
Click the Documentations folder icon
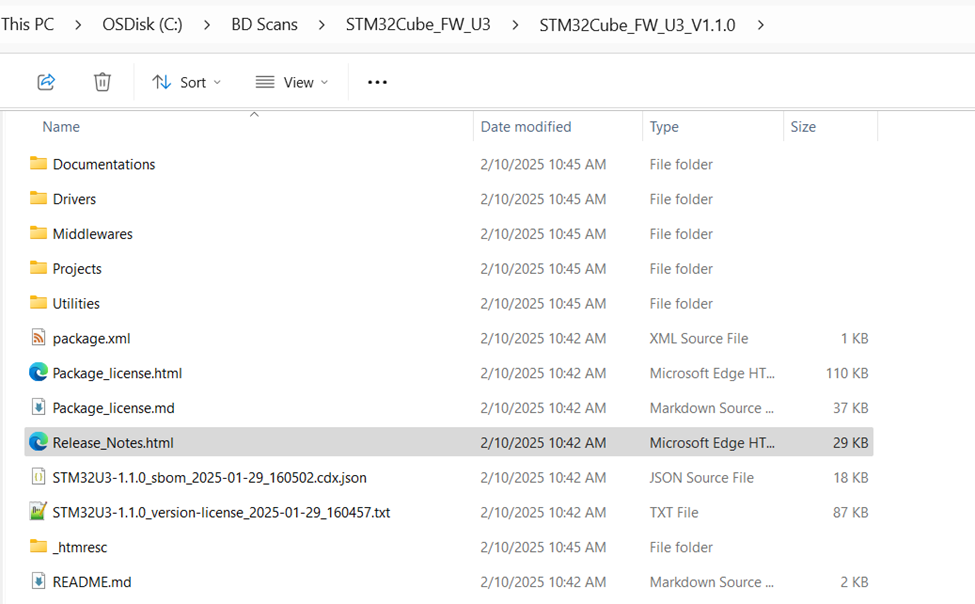click(38, 164)
